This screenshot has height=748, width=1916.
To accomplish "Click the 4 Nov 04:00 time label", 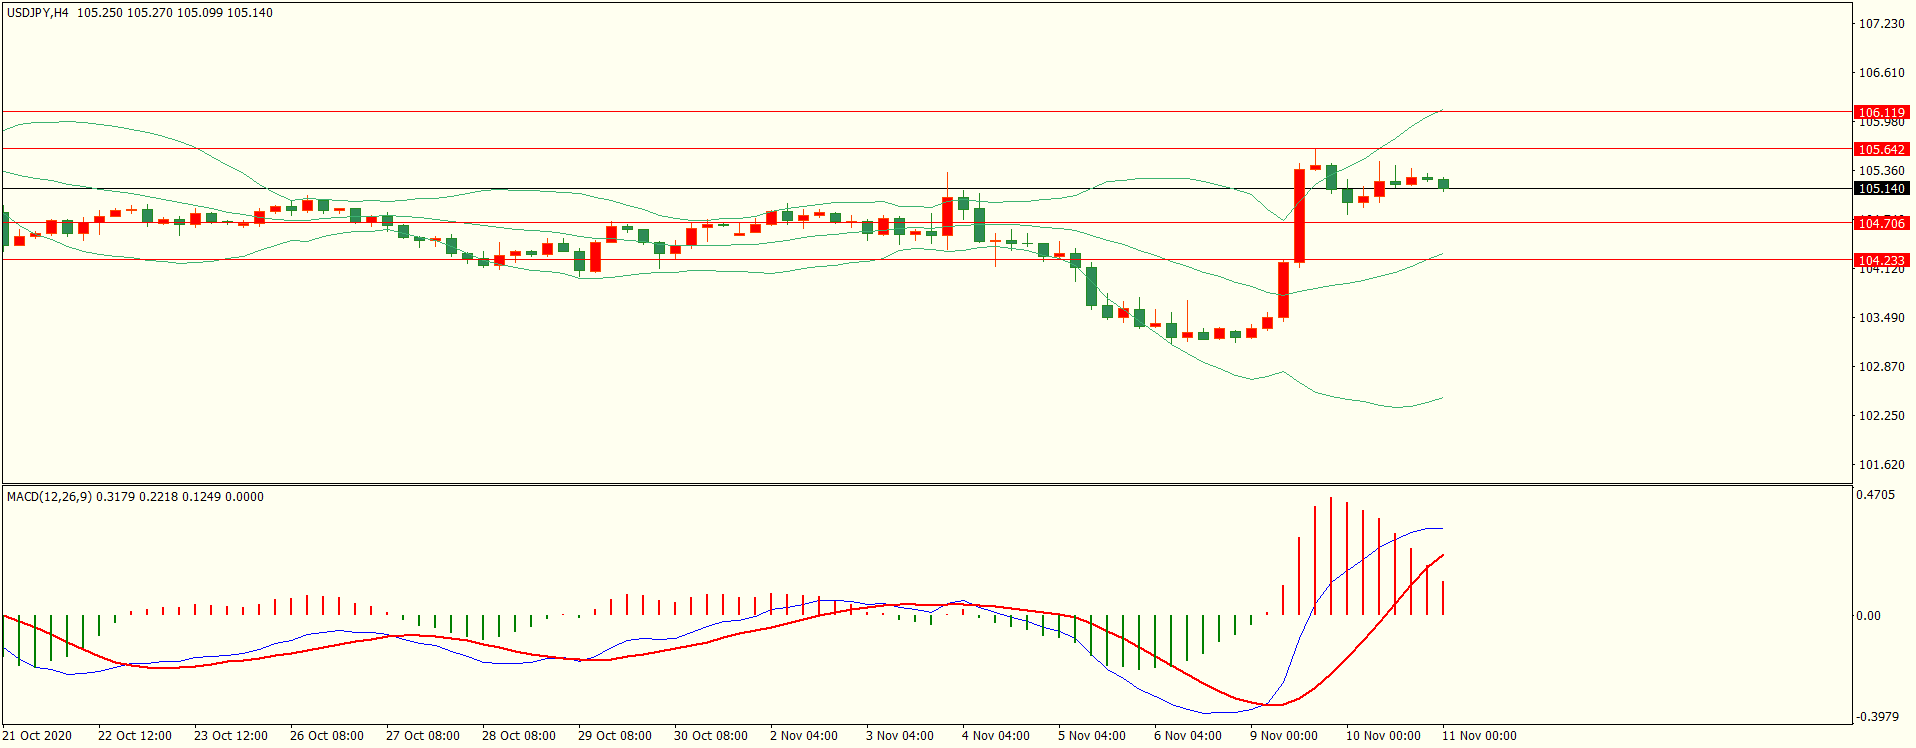I will [x=996, y=736].
